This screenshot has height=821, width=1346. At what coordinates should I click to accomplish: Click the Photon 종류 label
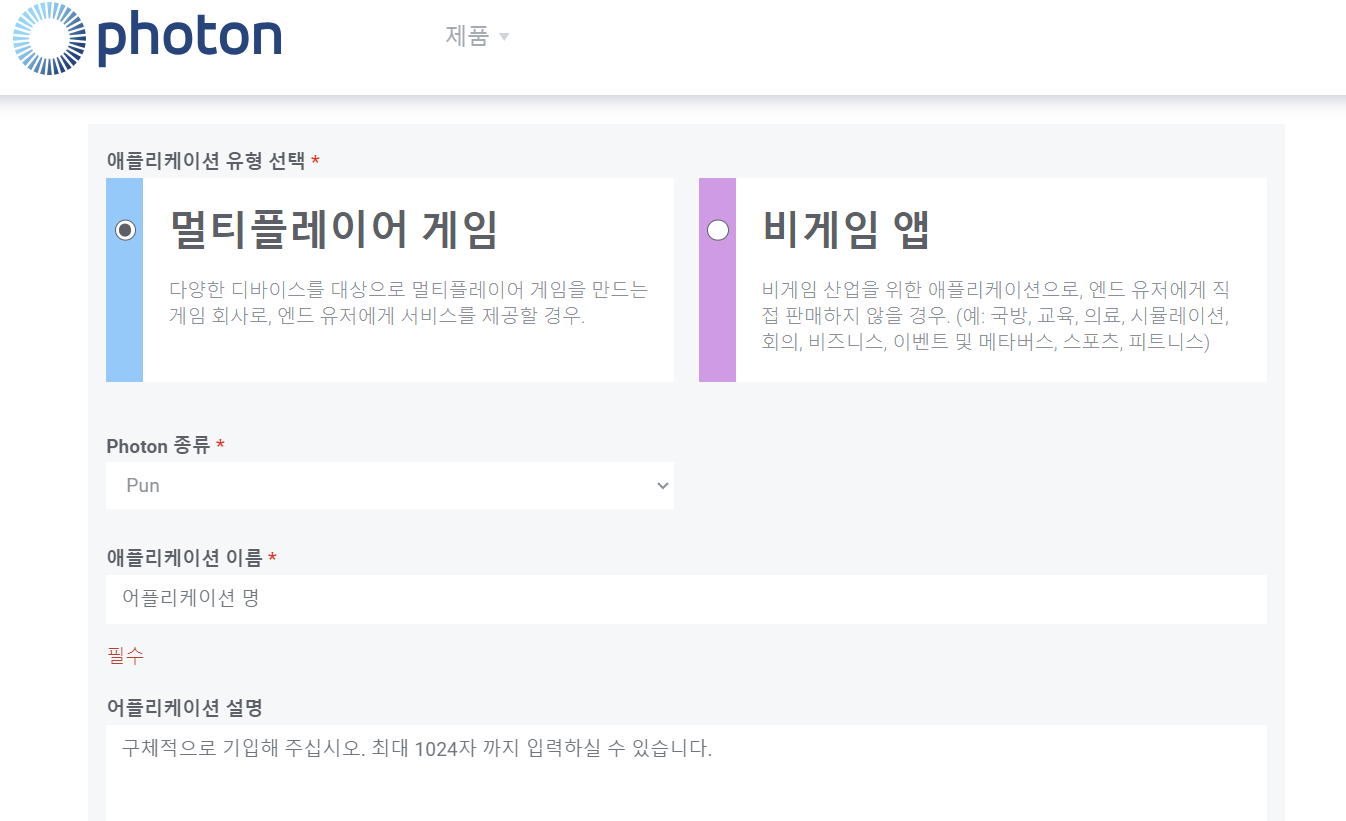(x=158, y=445)
